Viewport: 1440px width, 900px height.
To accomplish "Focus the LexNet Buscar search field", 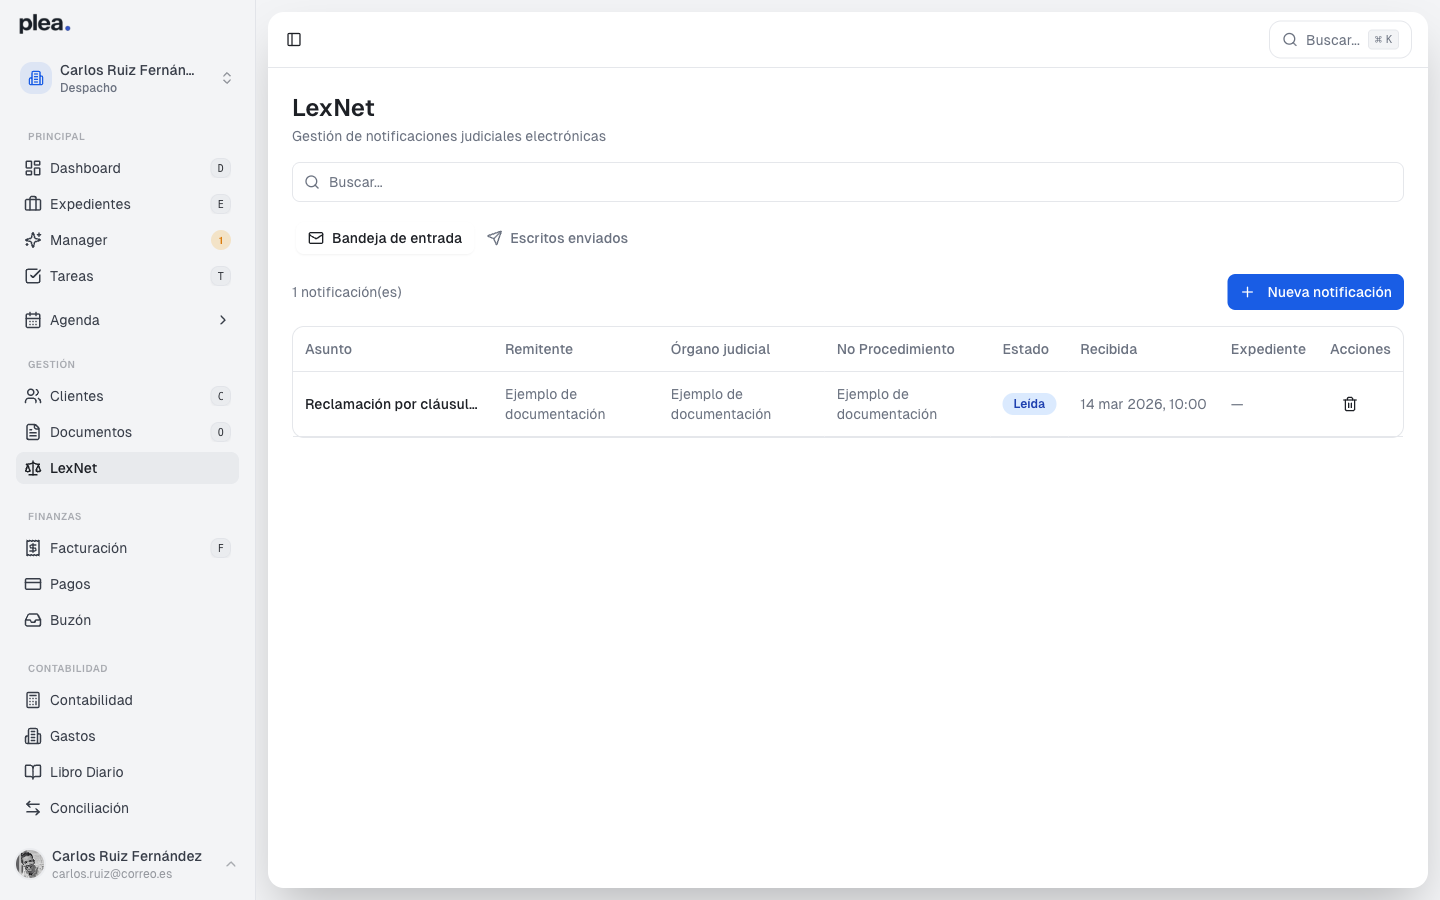I will [848, 182].
